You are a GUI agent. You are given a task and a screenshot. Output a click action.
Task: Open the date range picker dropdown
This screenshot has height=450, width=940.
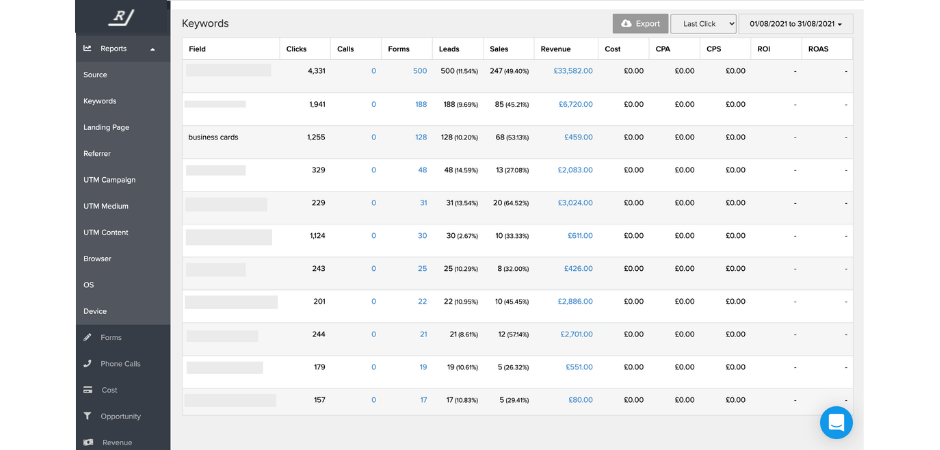click(795, 23)
